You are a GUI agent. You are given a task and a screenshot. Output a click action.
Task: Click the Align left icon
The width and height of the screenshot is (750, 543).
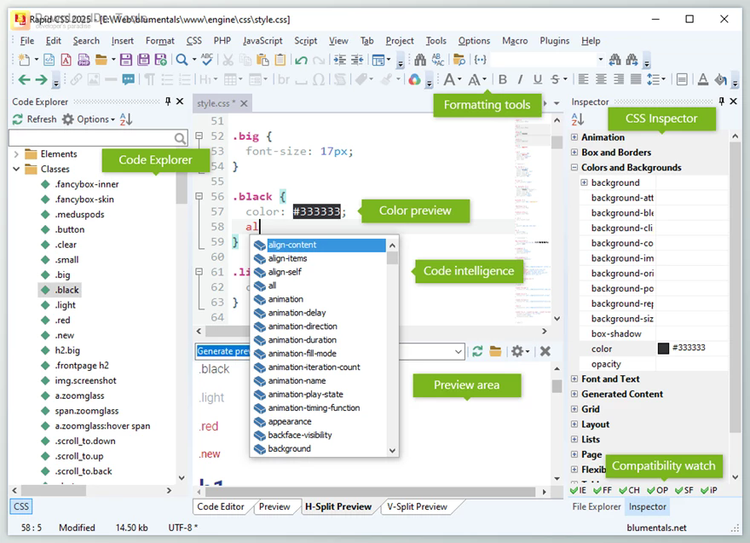(x=584, y=79)
